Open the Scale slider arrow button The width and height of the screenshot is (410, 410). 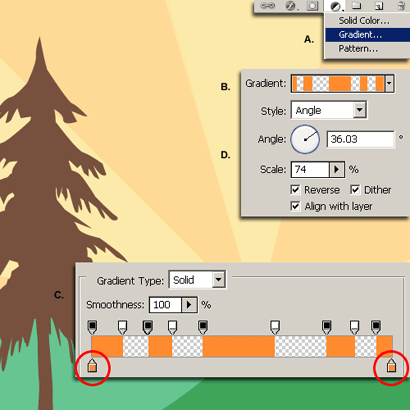pyautogui.click(x=337, y=170)
